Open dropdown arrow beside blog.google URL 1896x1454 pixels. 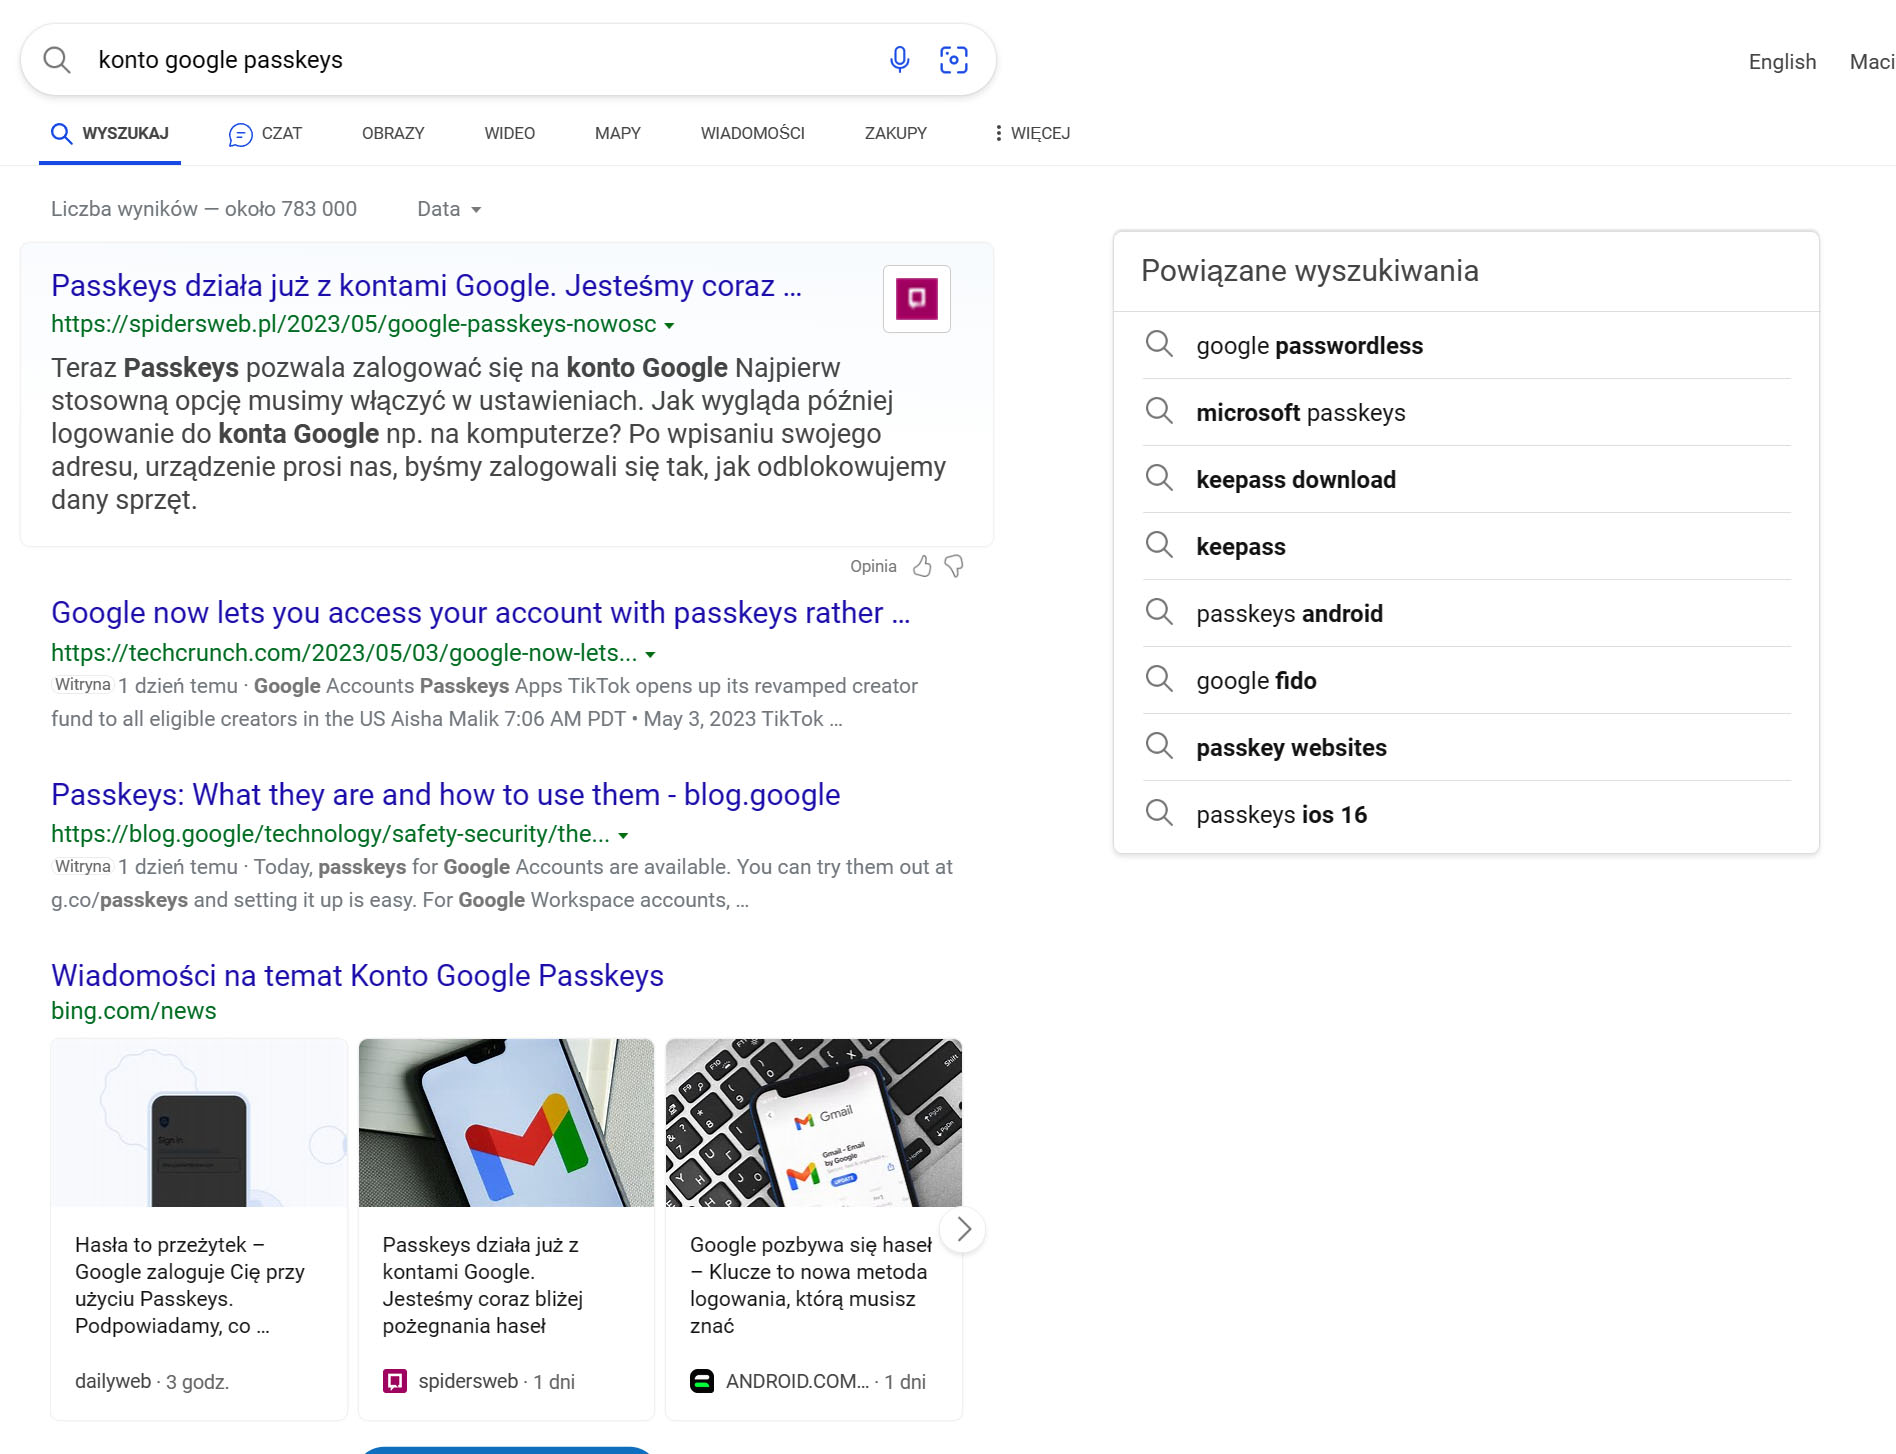coord(623,836)
